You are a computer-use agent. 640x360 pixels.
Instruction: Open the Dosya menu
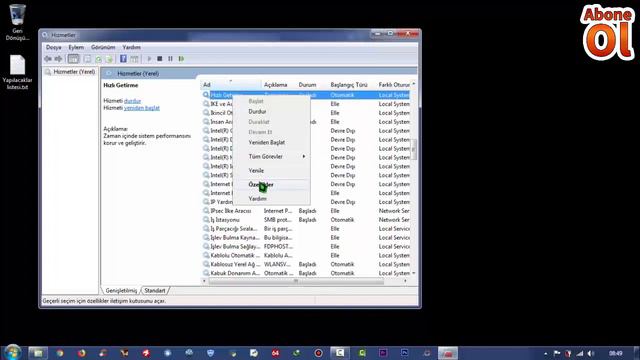53,47
